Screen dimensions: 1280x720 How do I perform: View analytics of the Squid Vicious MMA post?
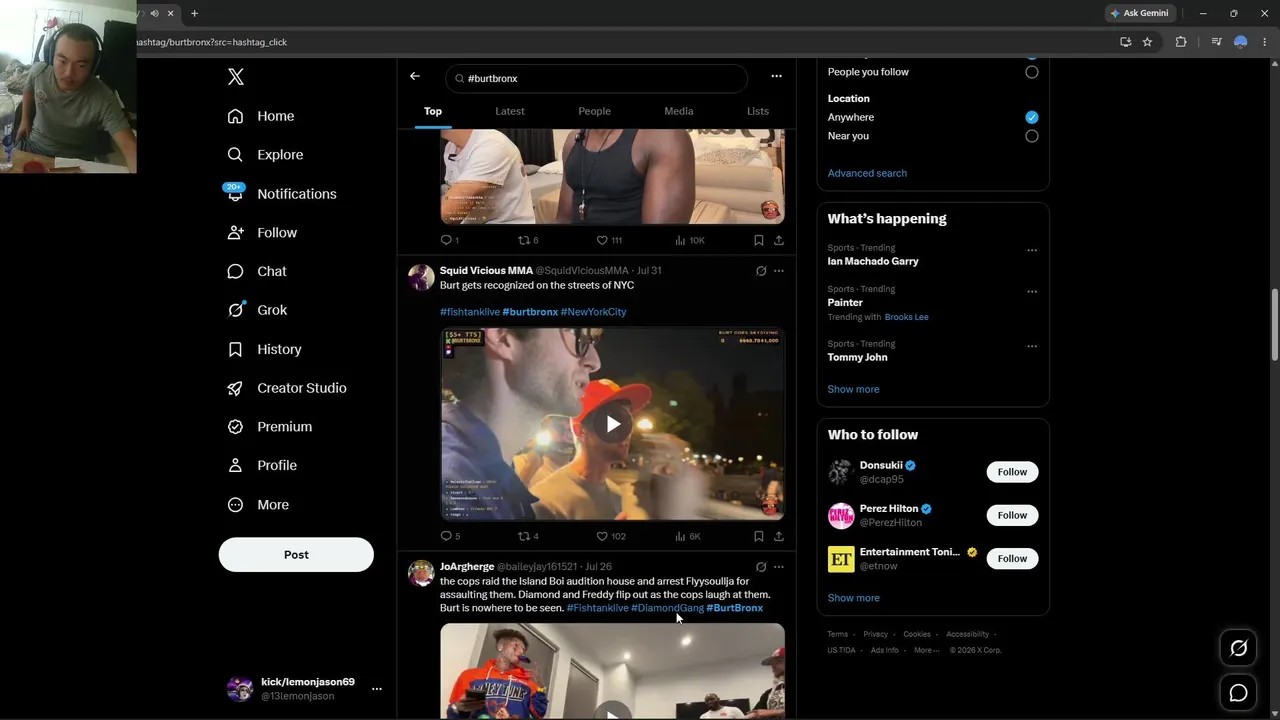[681, 536]
